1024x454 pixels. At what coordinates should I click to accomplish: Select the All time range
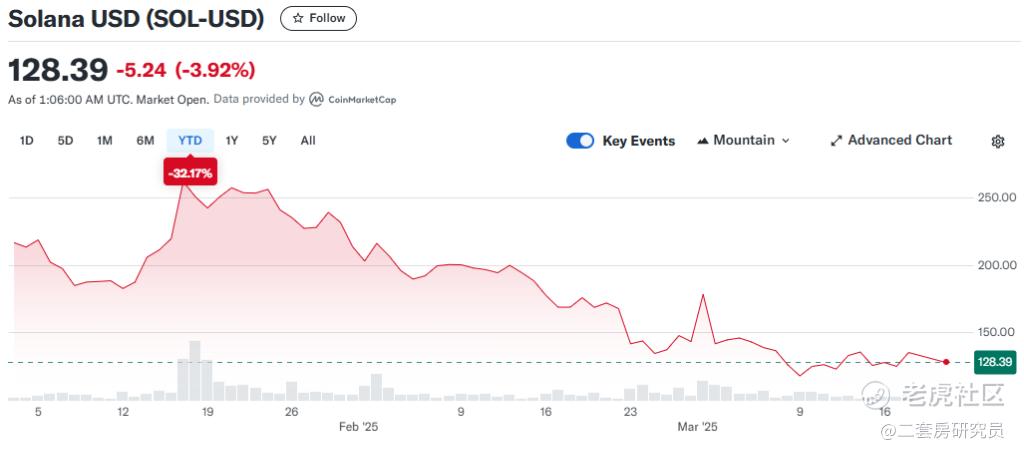308,141
